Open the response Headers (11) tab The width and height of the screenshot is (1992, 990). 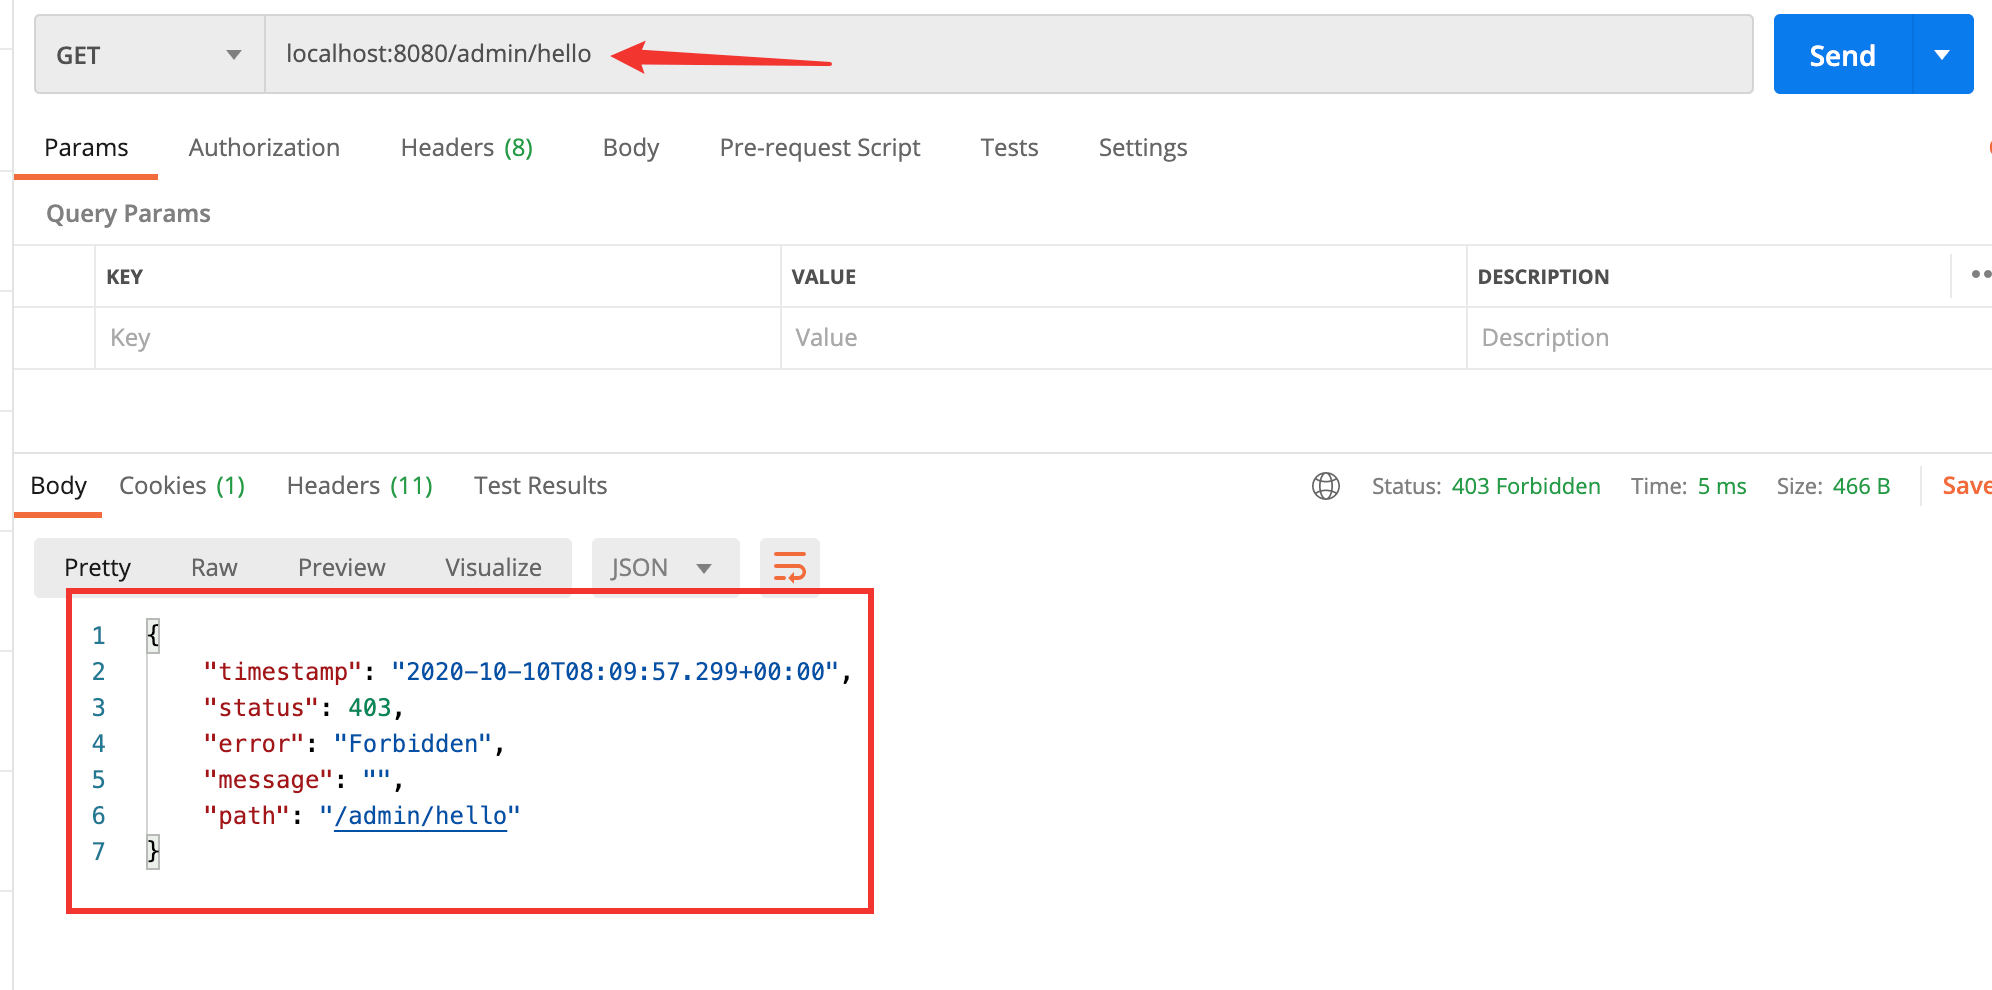click(x=360, y=486)
